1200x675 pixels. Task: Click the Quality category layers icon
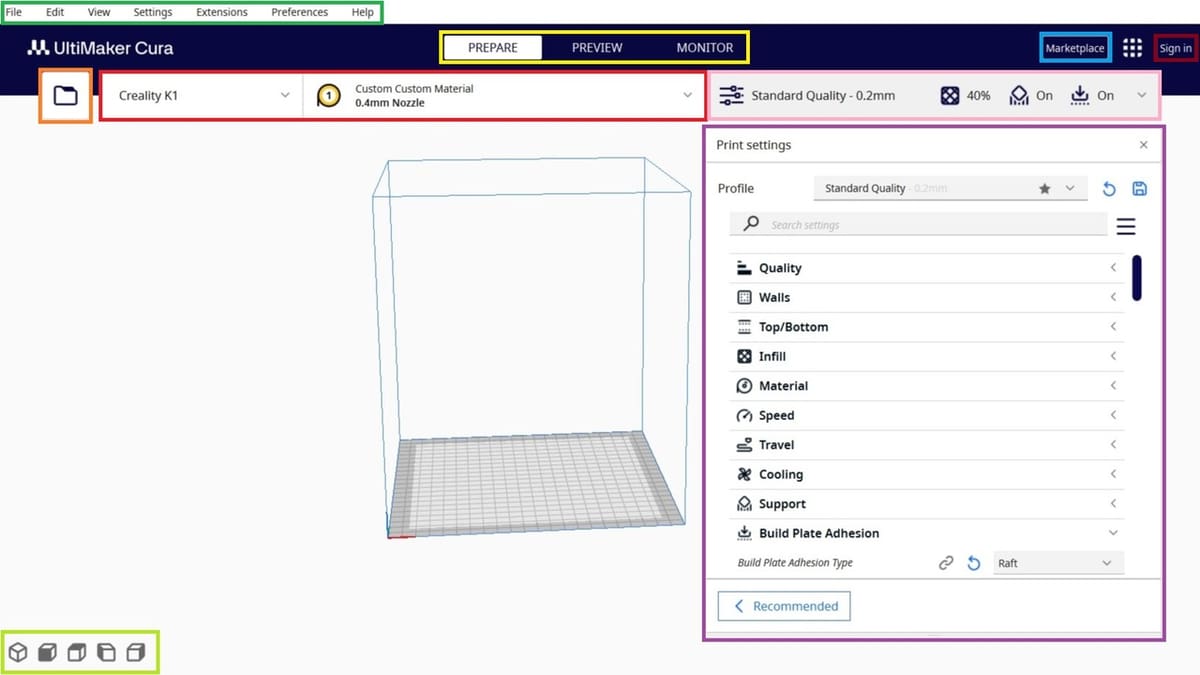(744, 268)
